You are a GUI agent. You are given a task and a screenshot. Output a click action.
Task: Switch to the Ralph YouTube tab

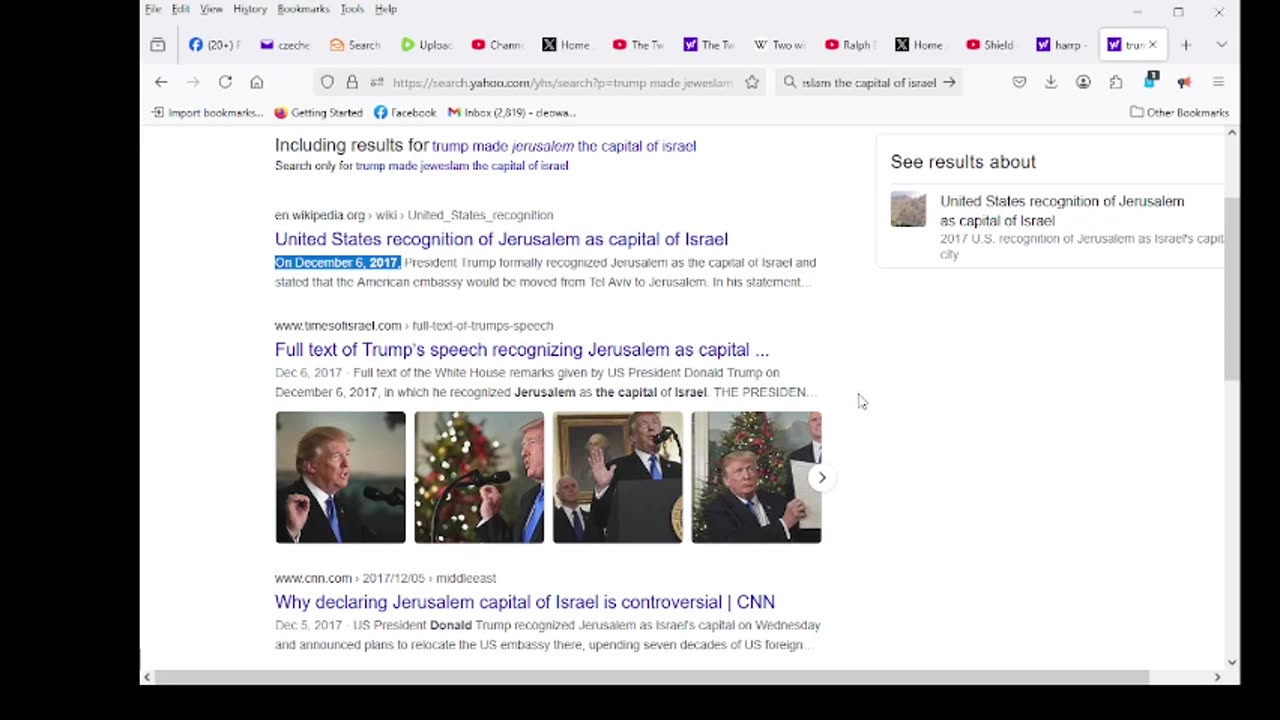pos(851,45)
